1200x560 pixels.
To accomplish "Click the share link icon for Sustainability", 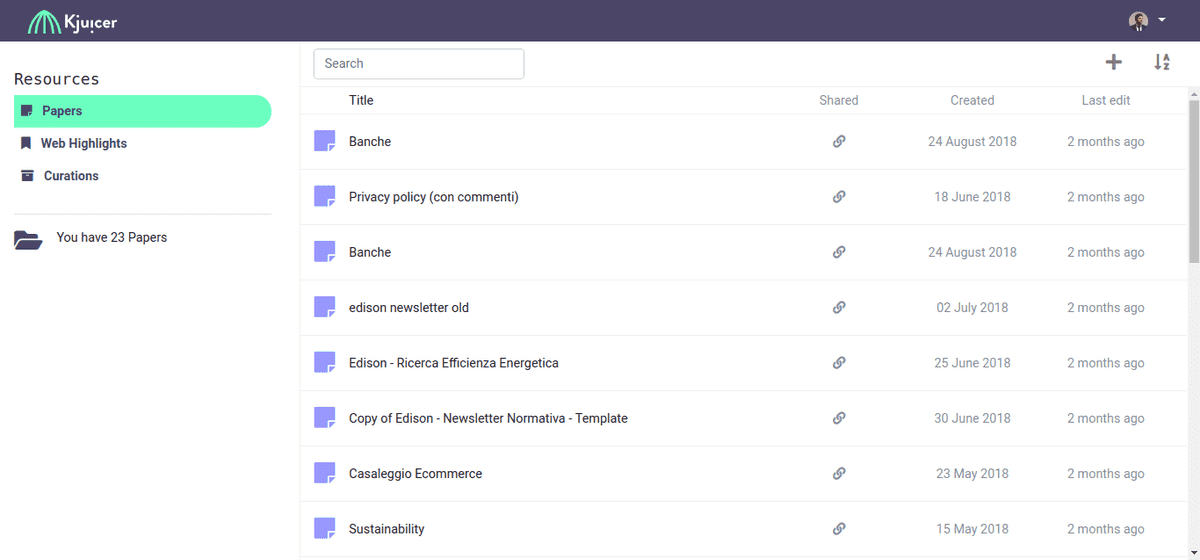I will tap(839, 529).
